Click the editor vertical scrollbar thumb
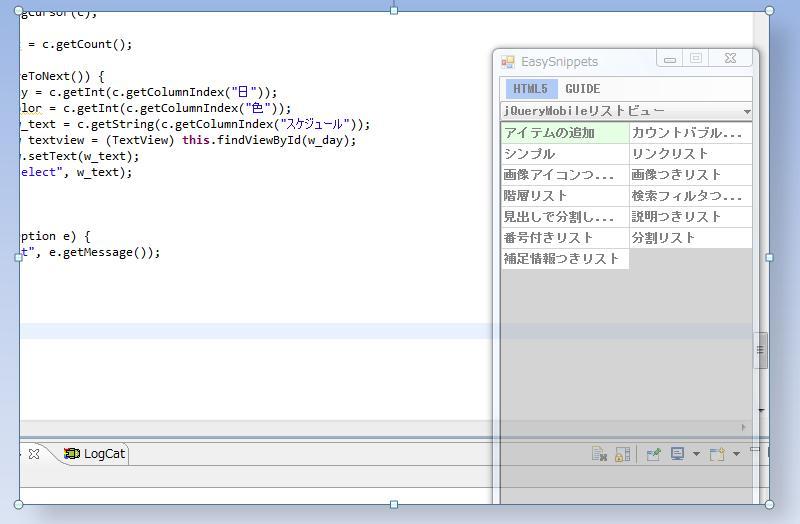The width and height of the screenshot is (800, 524). tap(760, 350)
